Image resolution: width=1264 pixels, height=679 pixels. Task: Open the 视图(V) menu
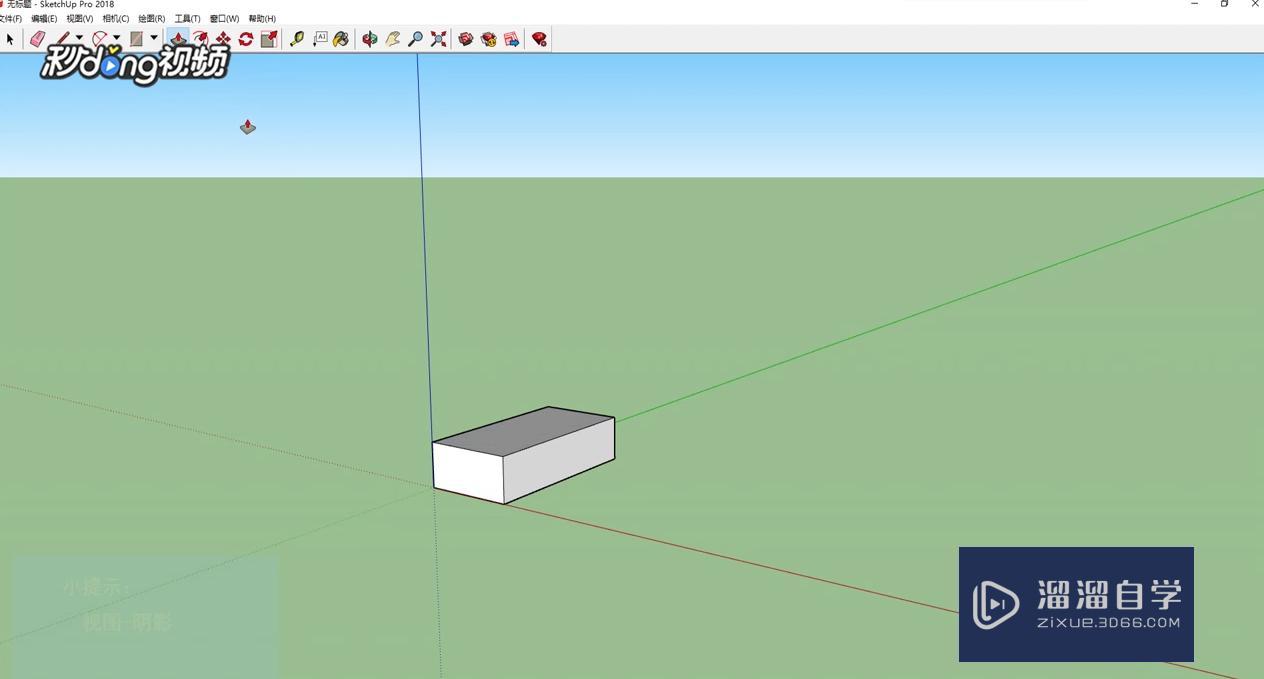point(80,18)
